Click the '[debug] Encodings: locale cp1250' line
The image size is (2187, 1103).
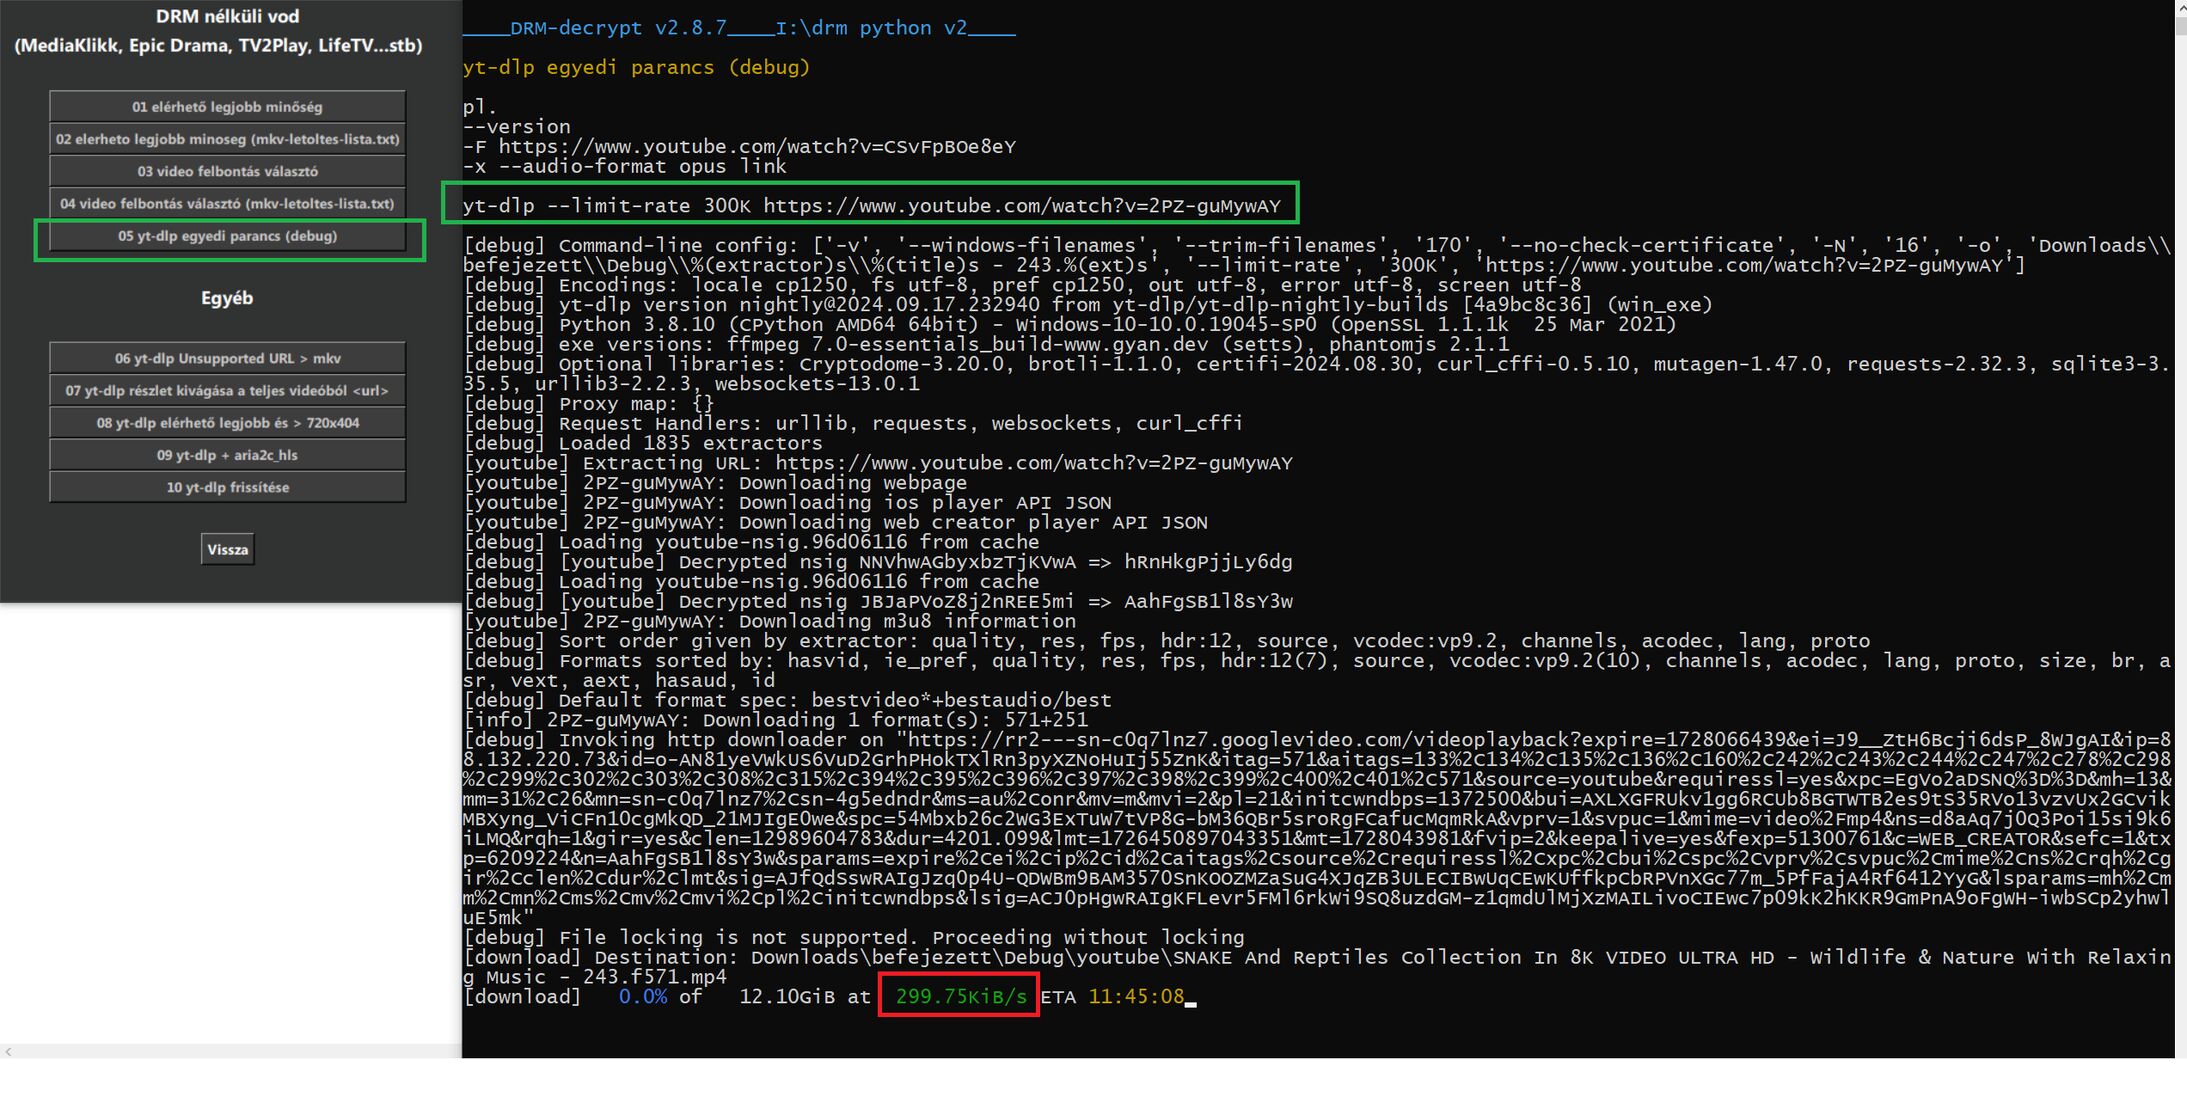point(1021,285)
